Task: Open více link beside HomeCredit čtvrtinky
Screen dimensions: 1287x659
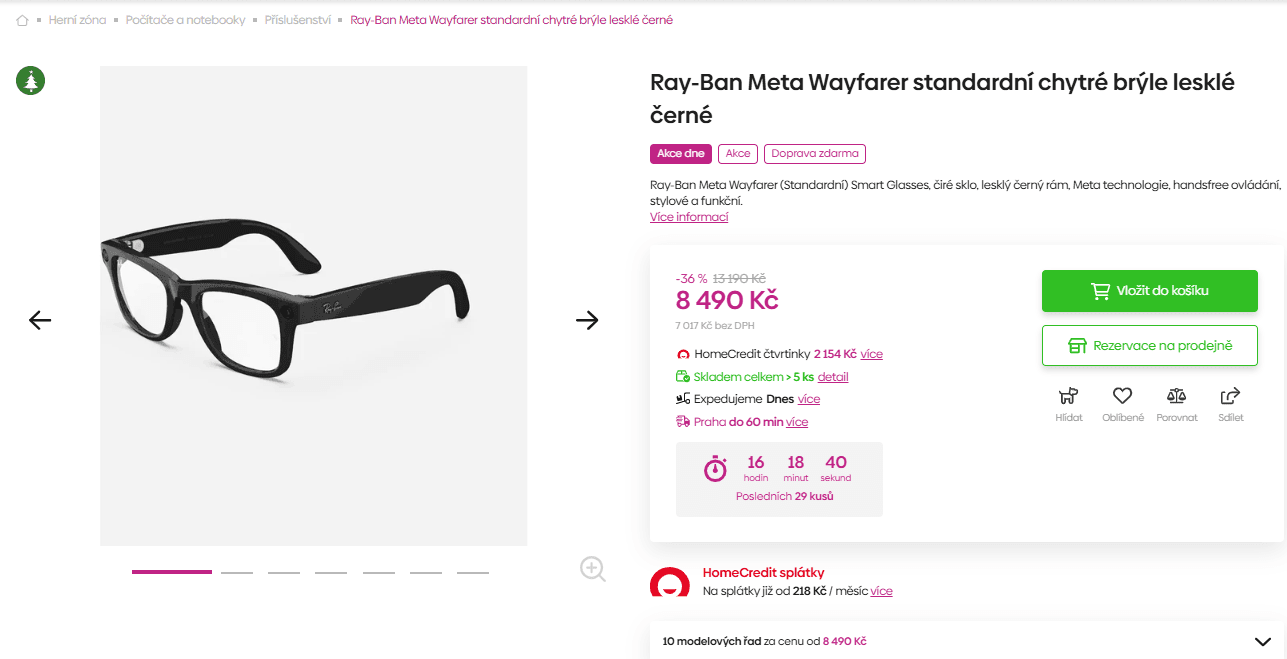Action: point(871,354)
